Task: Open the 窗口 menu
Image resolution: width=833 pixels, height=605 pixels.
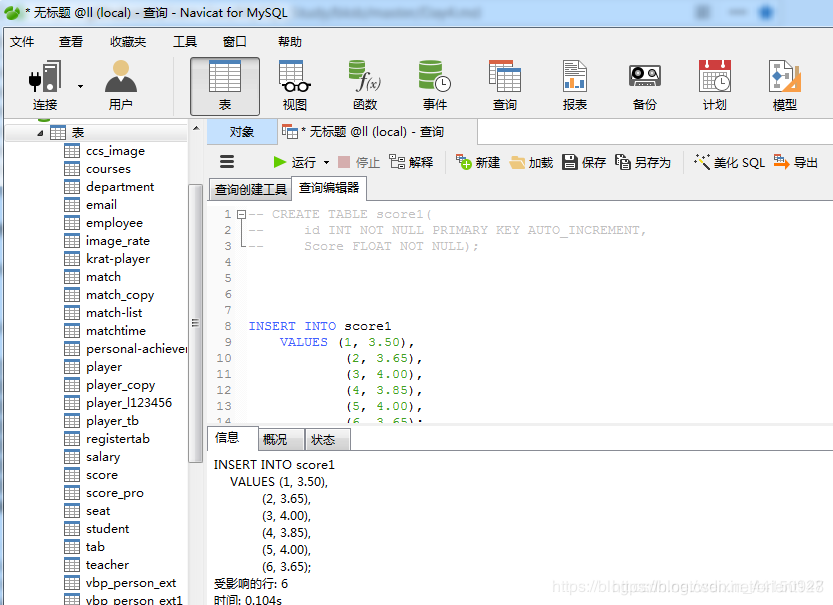Action: [234, 41]
